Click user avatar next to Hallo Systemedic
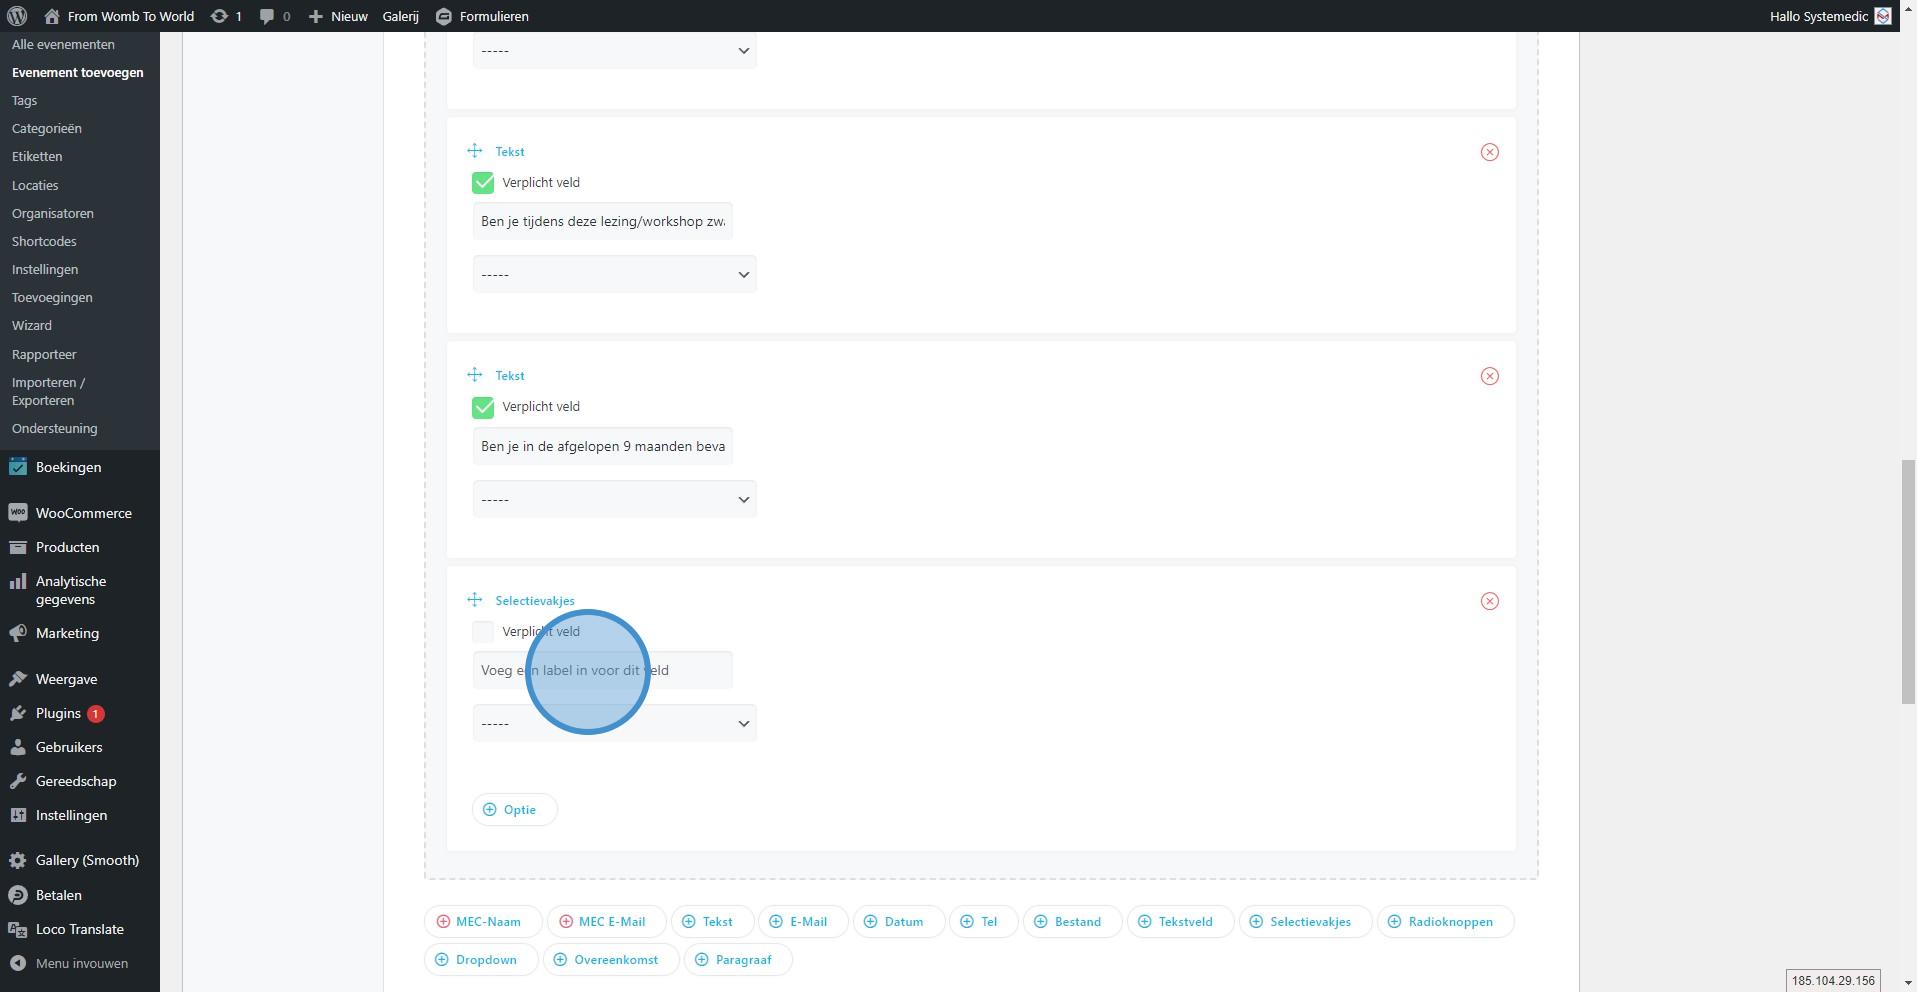The width and height of the screenshot is (1917, 992). pyautogui.click(x=1882, y=16)
